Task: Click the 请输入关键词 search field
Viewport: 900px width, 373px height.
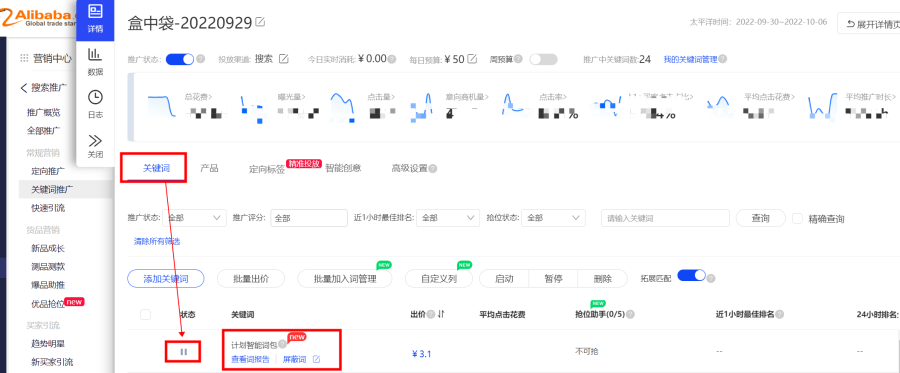Action: coord(665,218)
